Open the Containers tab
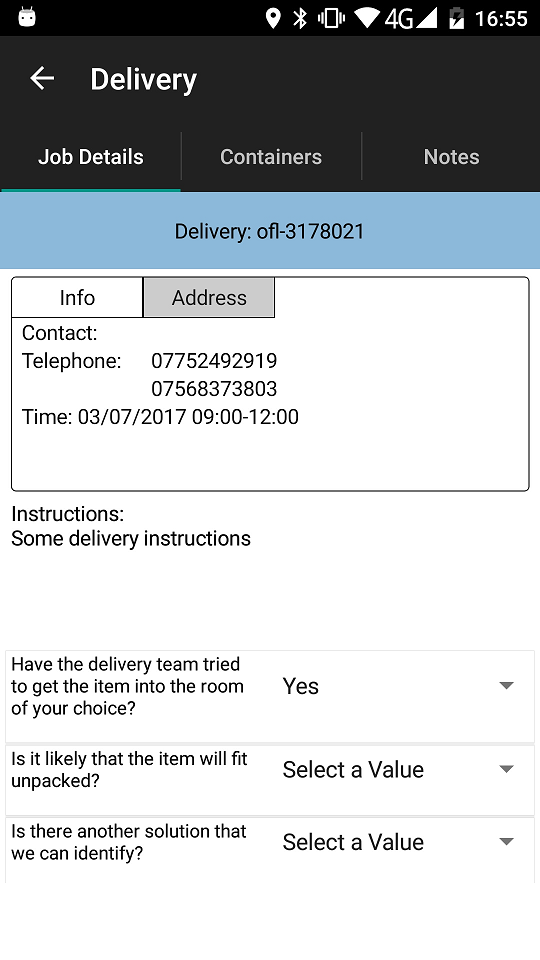Image resolution: width=540 pixels, height=960 pixels. [271, 157]
